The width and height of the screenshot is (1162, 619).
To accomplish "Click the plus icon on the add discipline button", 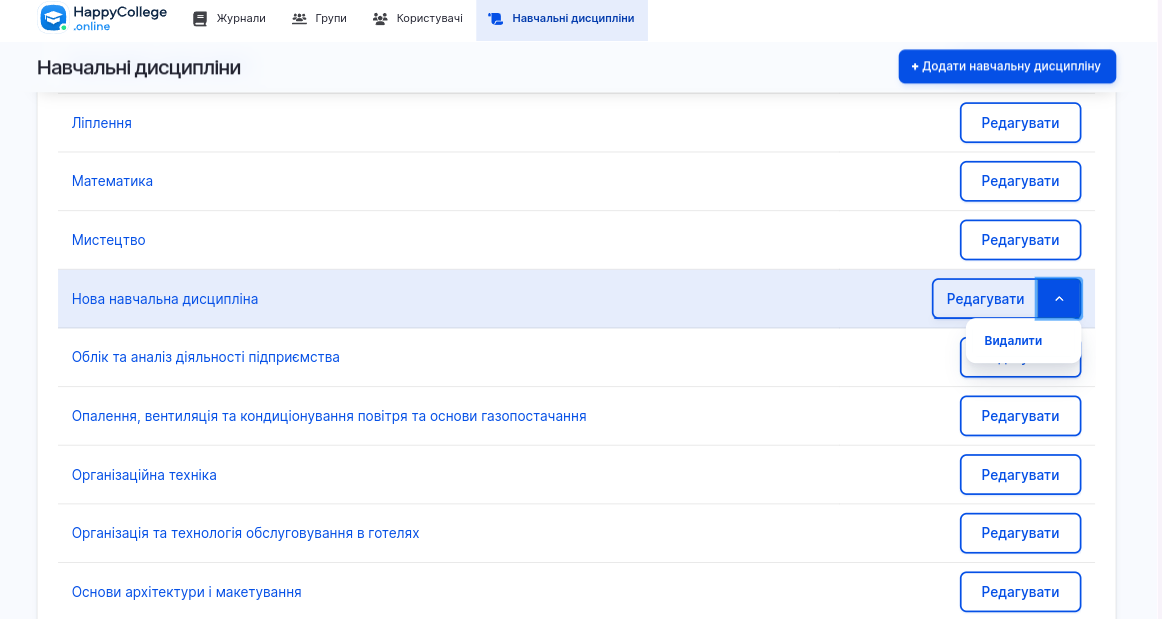I will click(913, 66).
